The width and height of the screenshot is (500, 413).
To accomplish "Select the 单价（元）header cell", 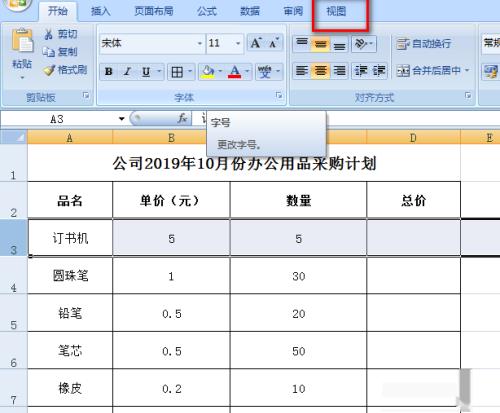I will pos(171,200).
